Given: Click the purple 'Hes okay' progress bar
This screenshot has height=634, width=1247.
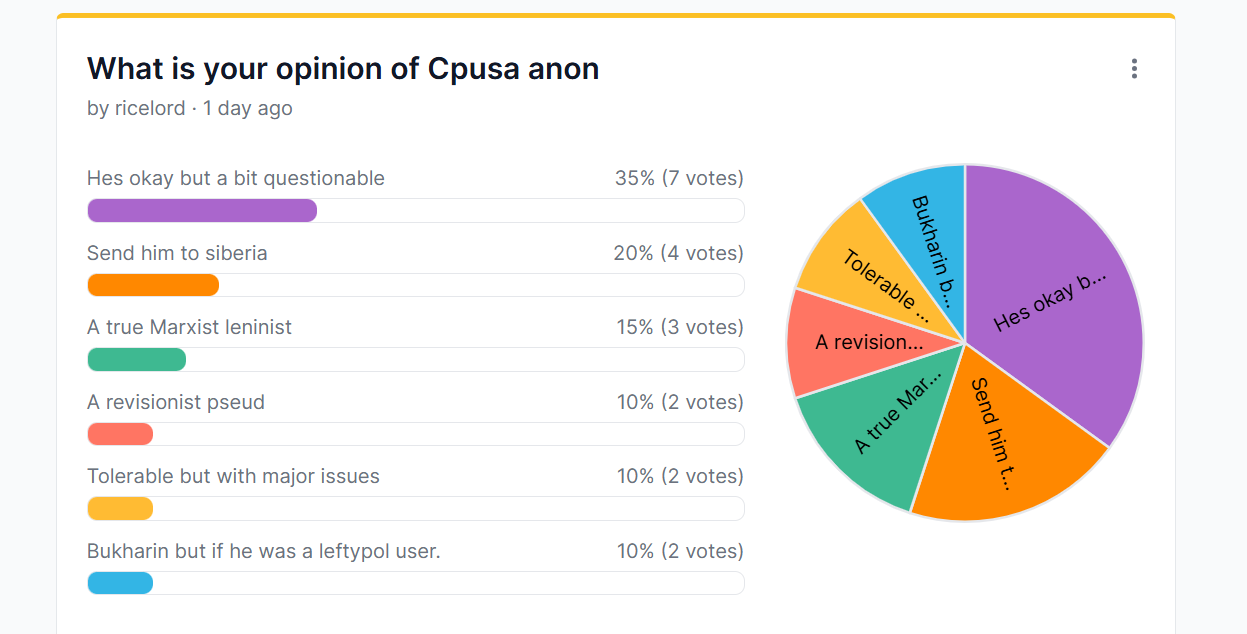Looking at the screenshot, I should [202, 211].
